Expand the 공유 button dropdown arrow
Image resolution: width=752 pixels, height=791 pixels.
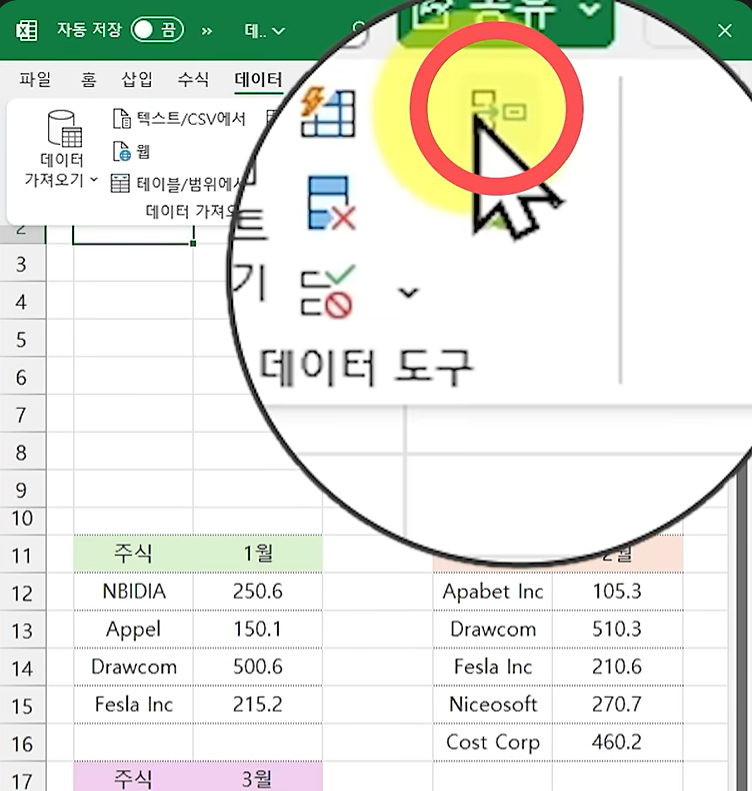[590, 9]
